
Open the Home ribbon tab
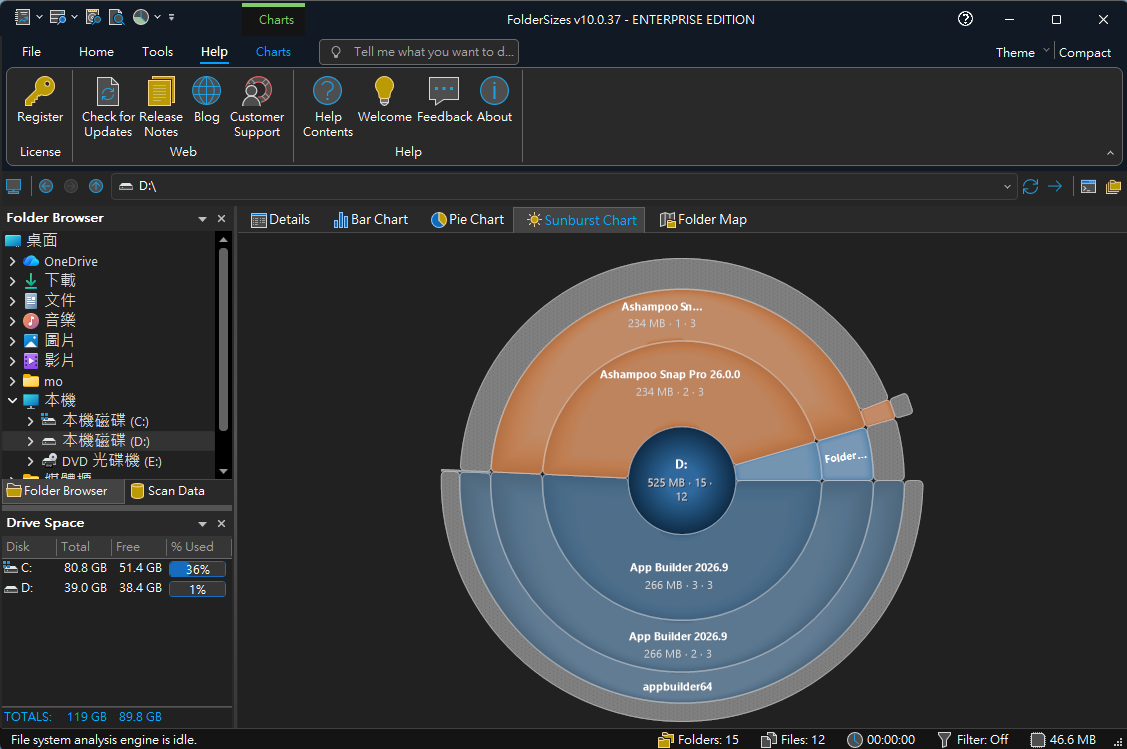click(96, 52)
